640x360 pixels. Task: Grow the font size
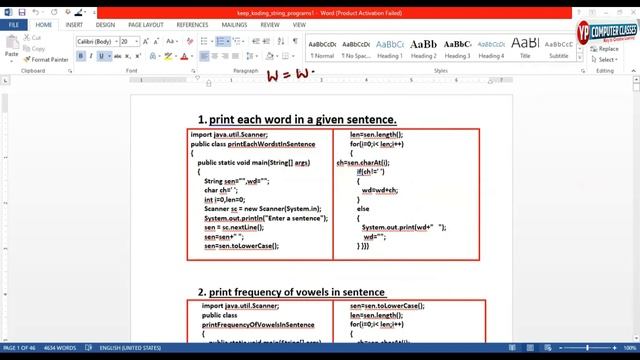coord(146,42)
